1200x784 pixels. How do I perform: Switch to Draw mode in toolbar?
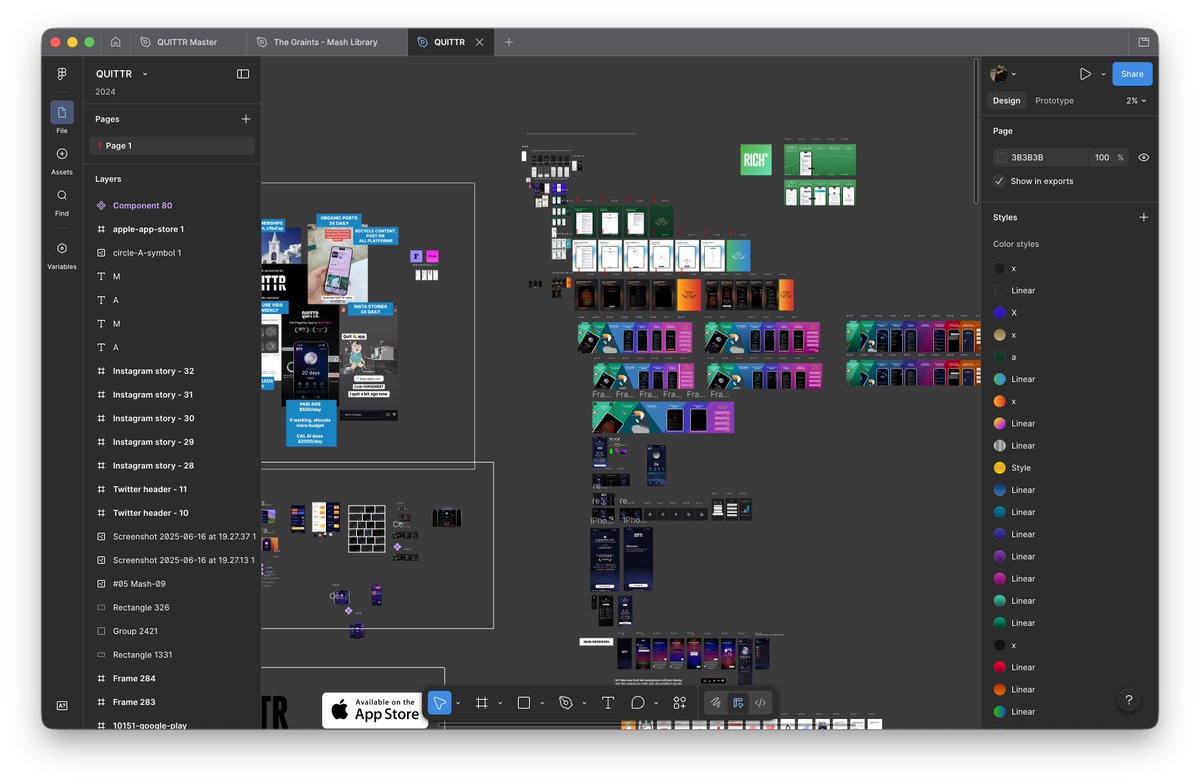716,703
